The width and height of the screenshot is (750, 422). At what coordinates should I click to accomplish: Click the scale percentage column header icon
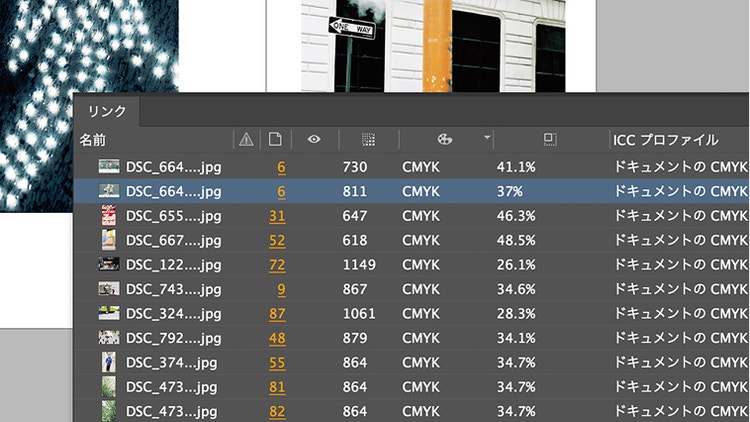coord(550,139)
